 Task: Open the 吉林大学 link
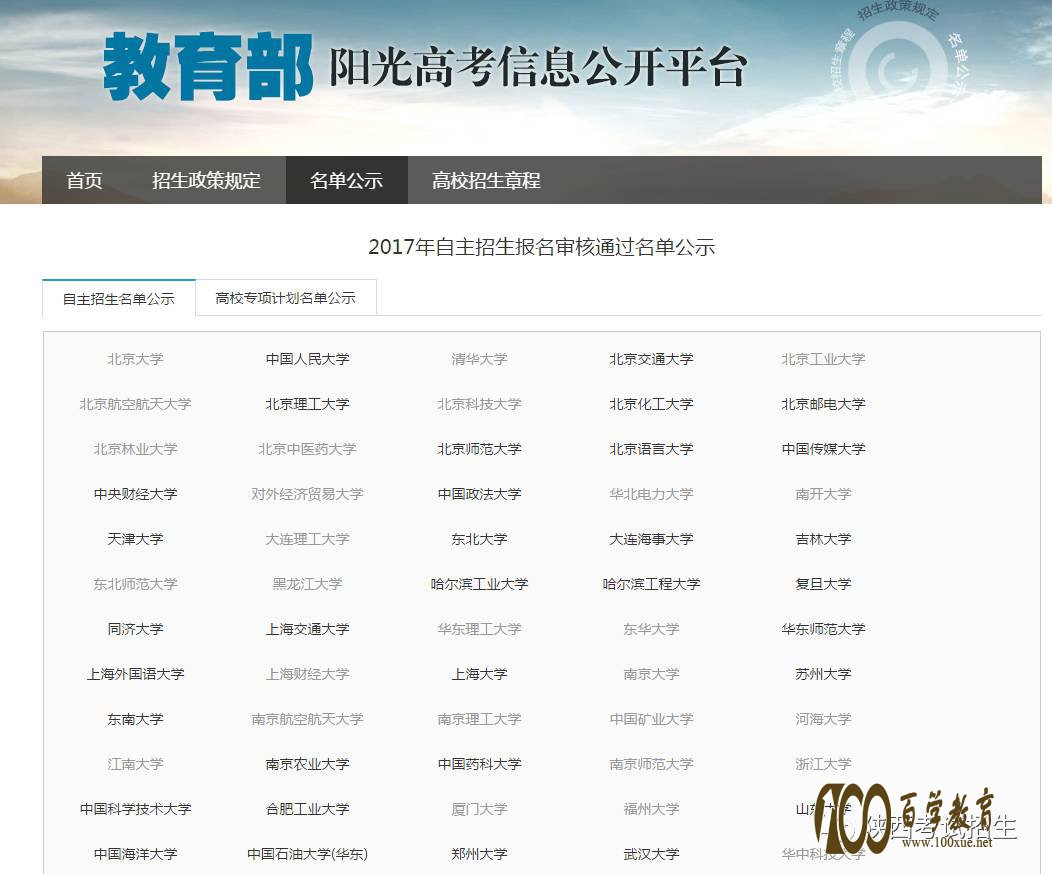823,539
